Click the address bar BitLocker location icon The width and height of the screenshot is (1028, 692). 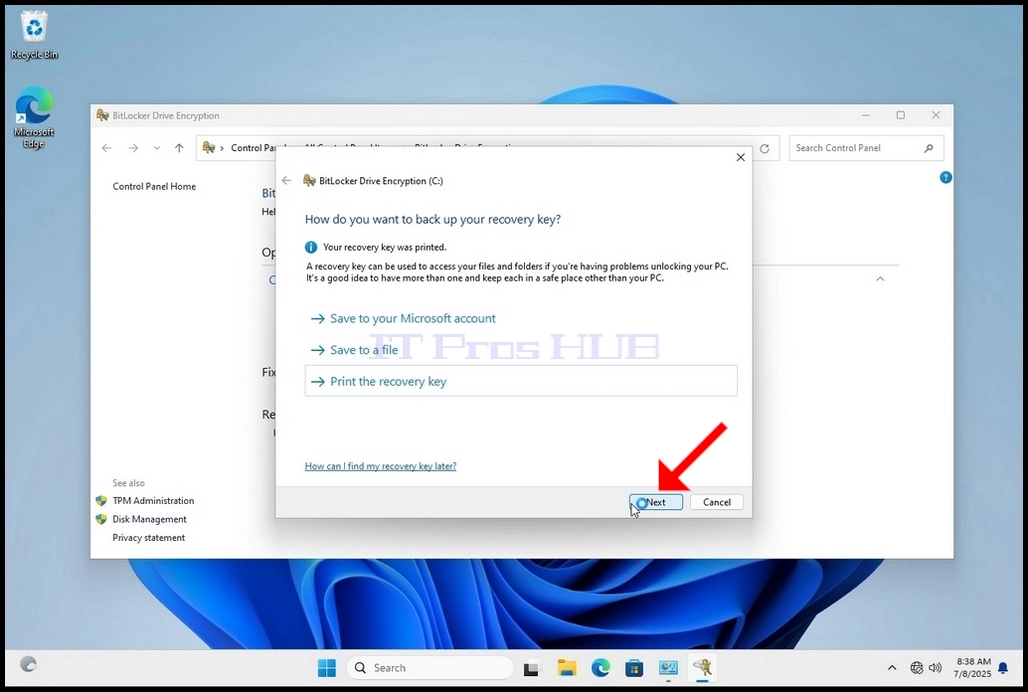coord(208,147)
